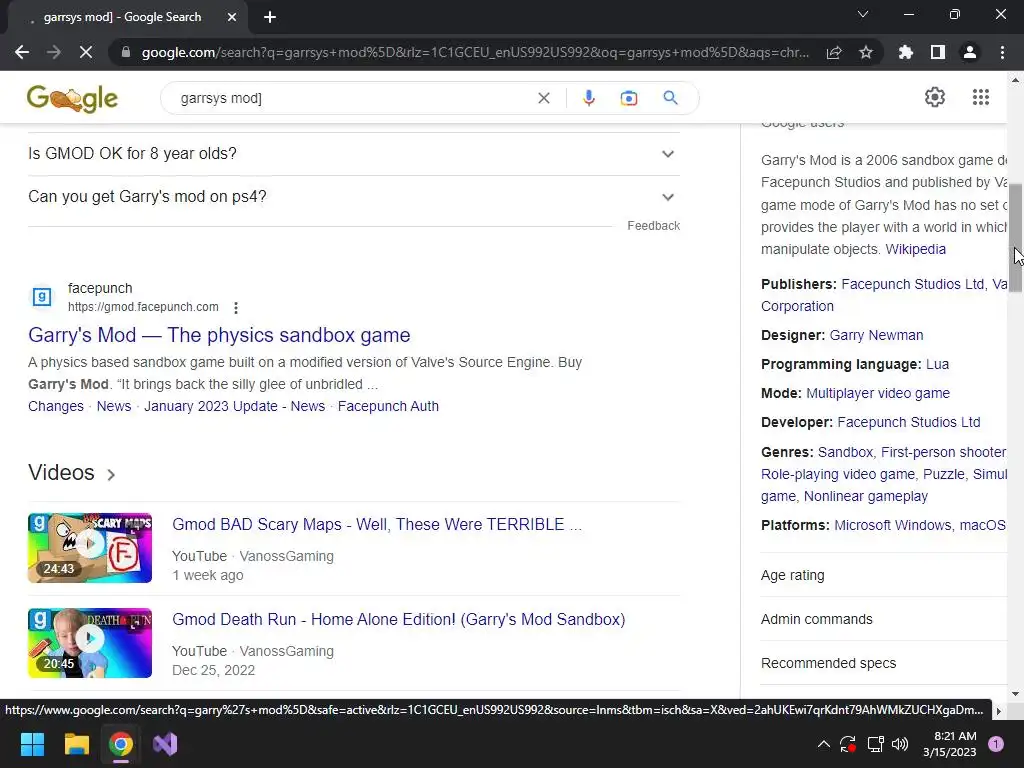Viewport: 1024px width, 768px height.
Task: Open Nonlinear gameplay genre link
Action: (x=865, y=496)
